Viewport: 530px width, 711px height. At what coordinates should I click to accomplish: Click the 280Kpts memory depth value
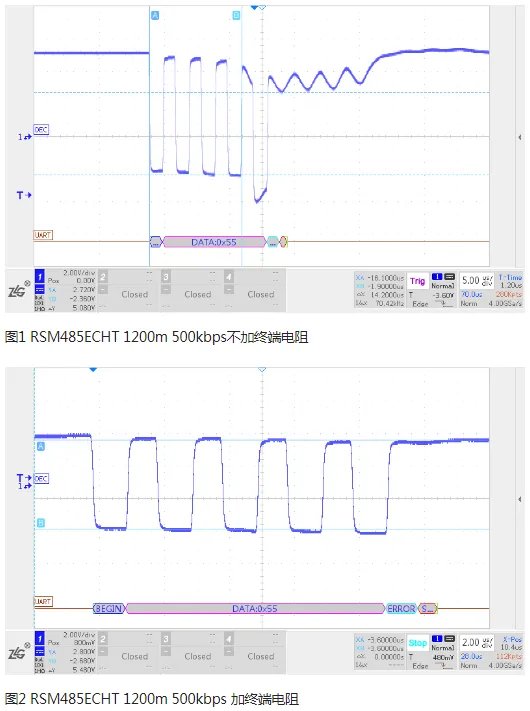click(x=509, y=294)
